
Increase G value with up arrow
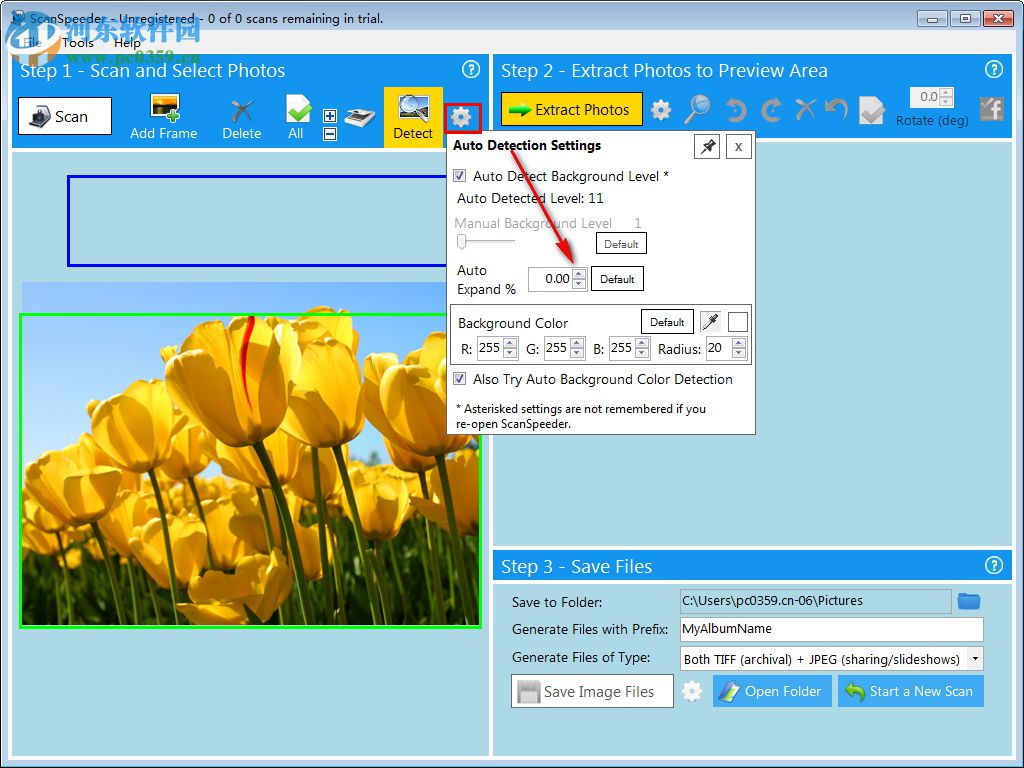(577, 343)
